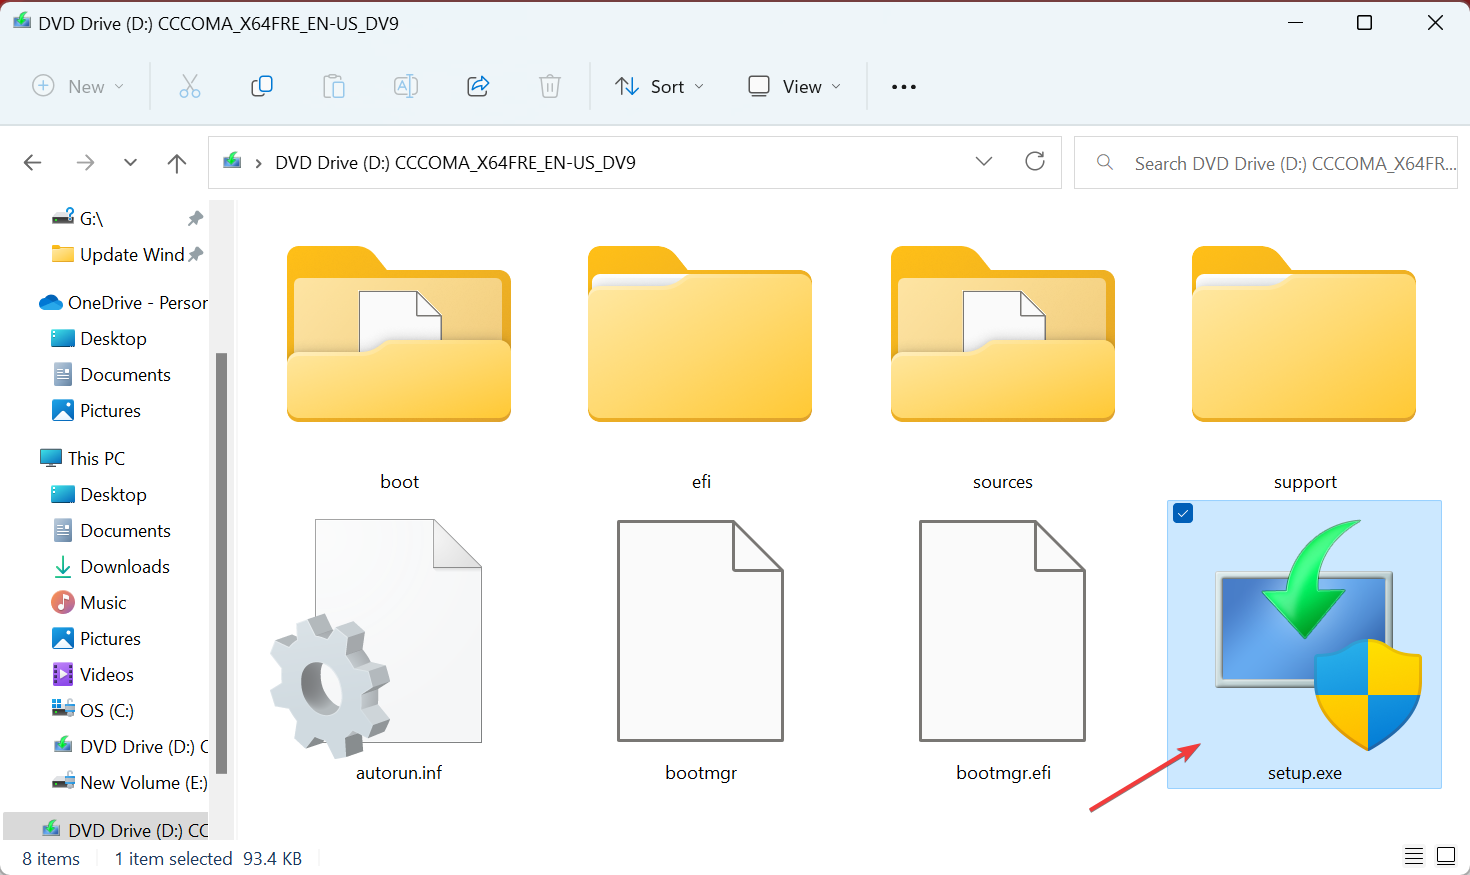Screen dimensions: 1470x875
Task: Select OneDrive - Personal in sidebar
Action: coord(122,302)
